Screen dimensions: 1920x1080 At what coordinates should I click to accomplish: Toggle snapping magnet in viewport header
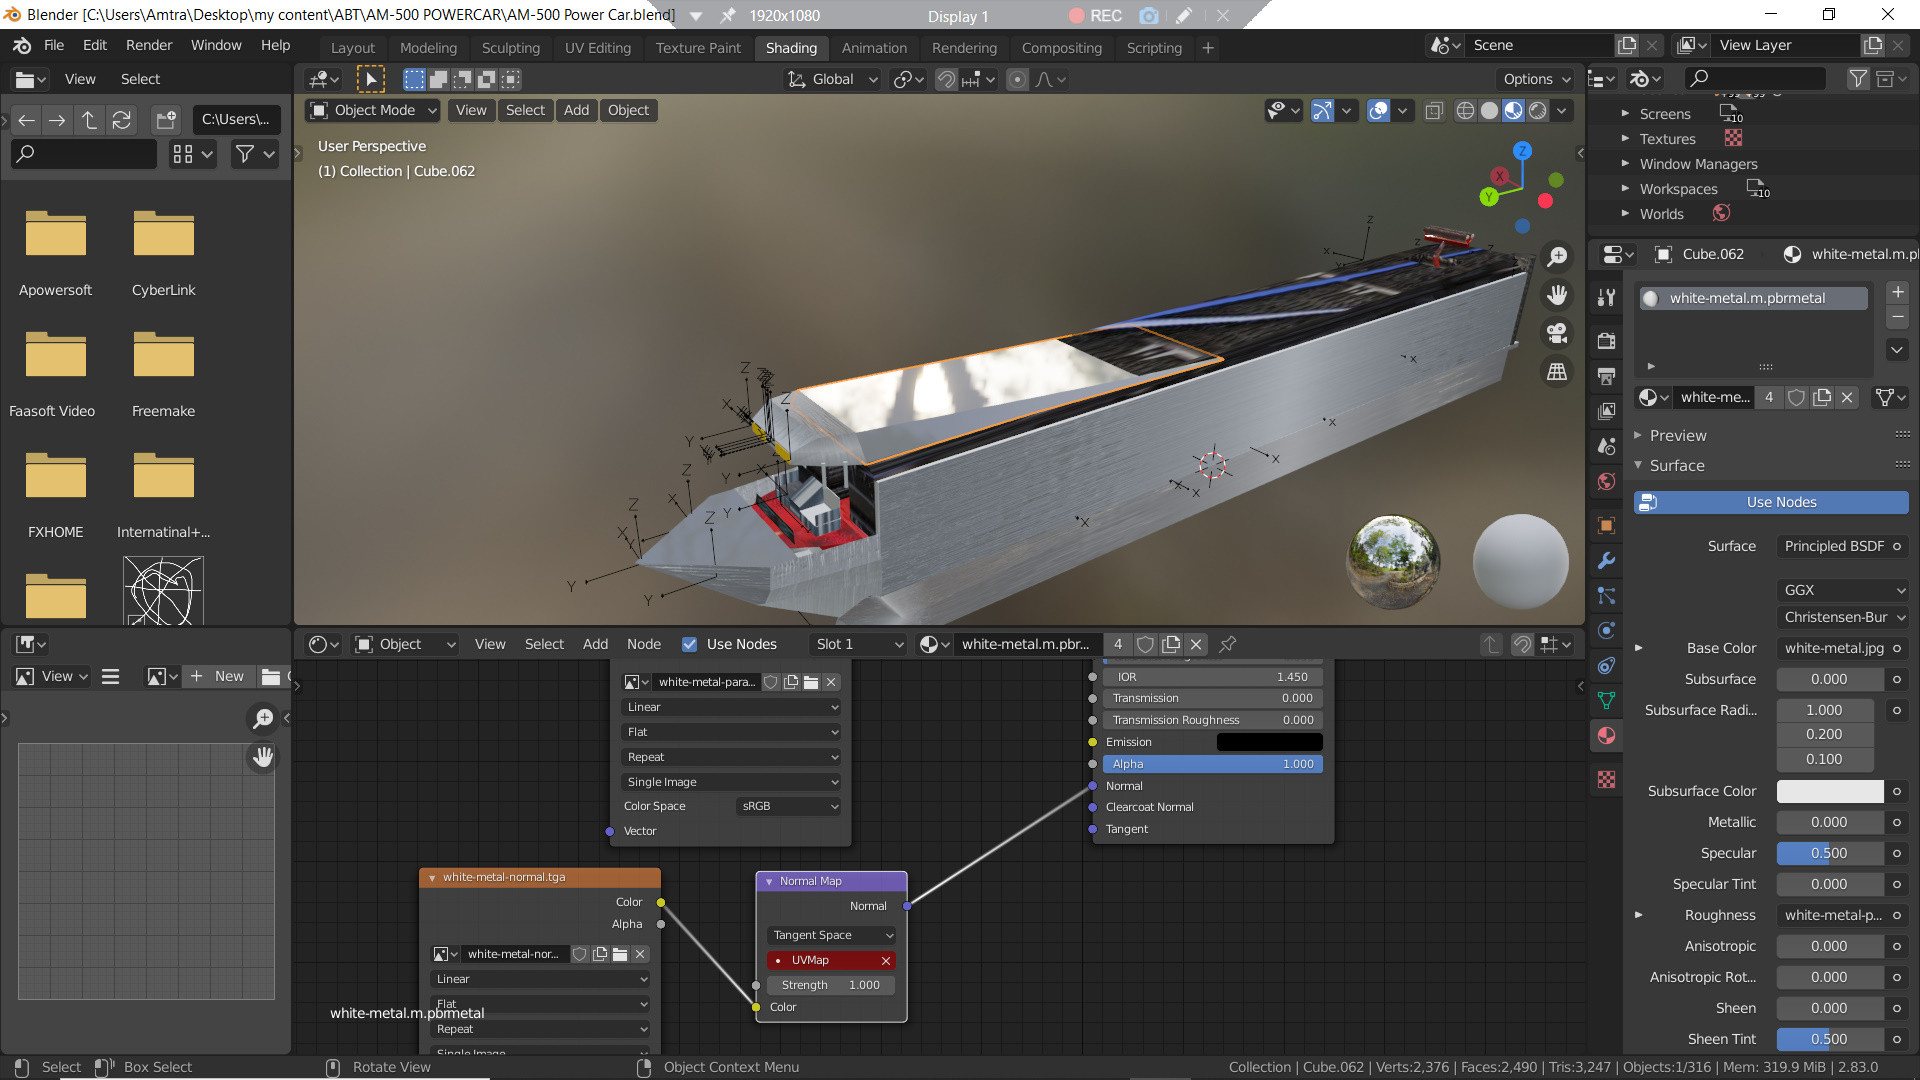click(x=946, y=79)
